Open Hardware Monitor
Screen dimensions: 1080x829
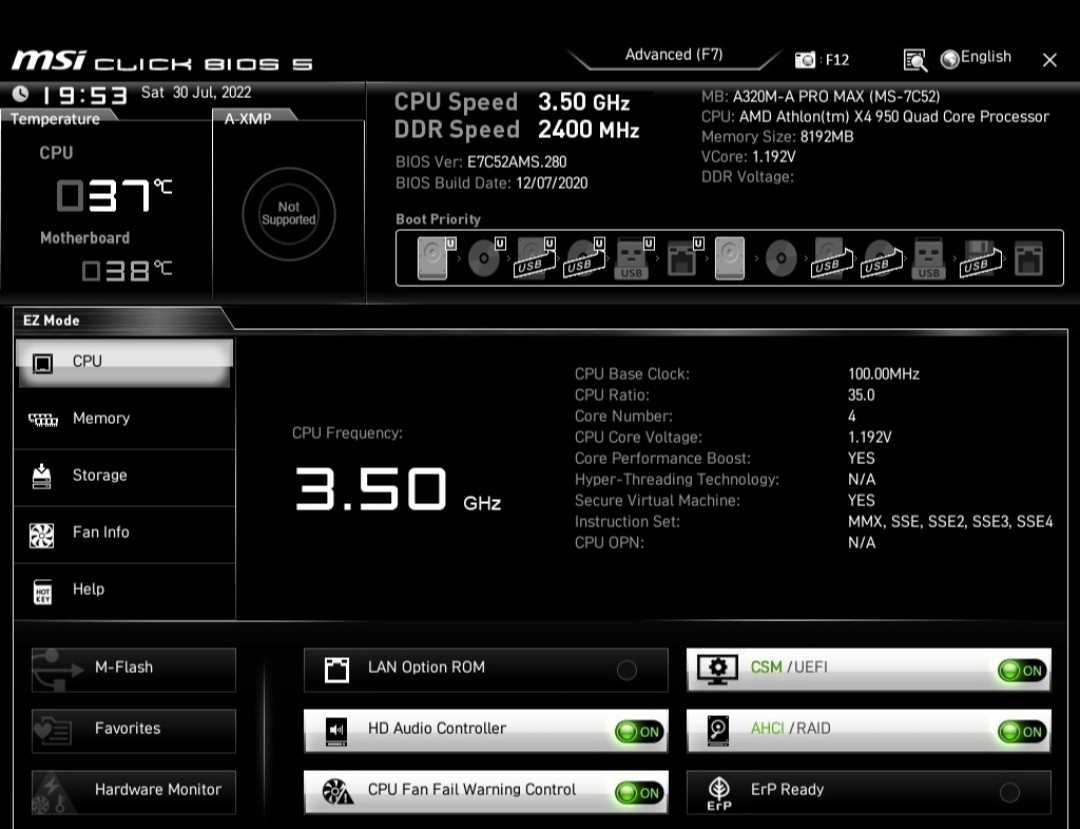[134, 792]
